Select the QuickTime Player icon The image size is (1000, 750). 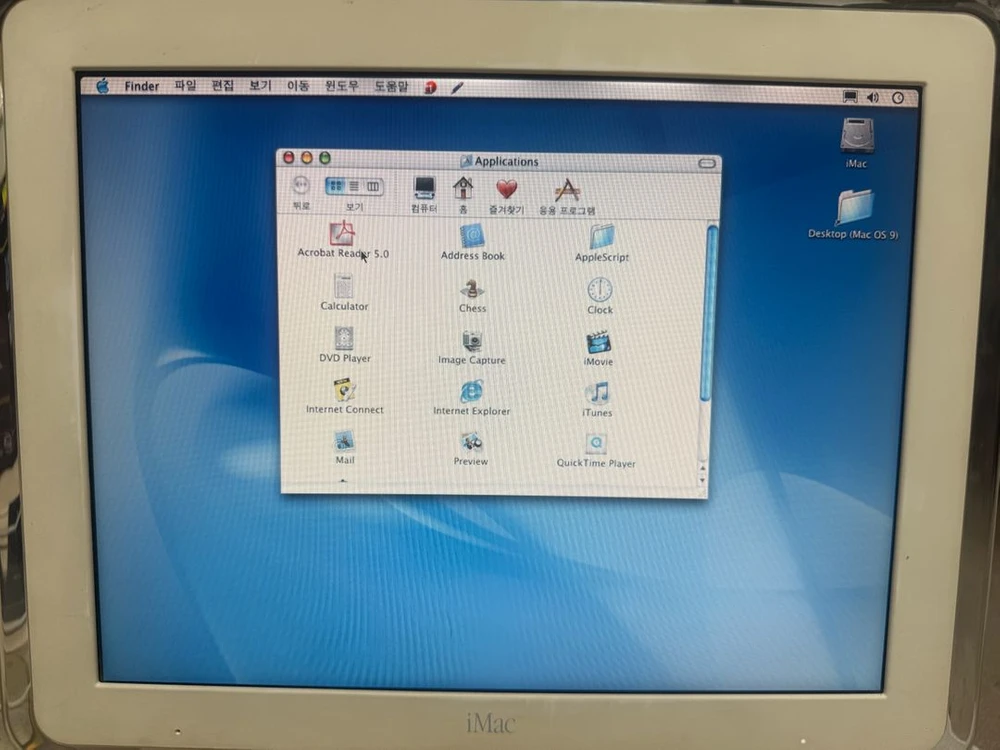coord(596,444)
